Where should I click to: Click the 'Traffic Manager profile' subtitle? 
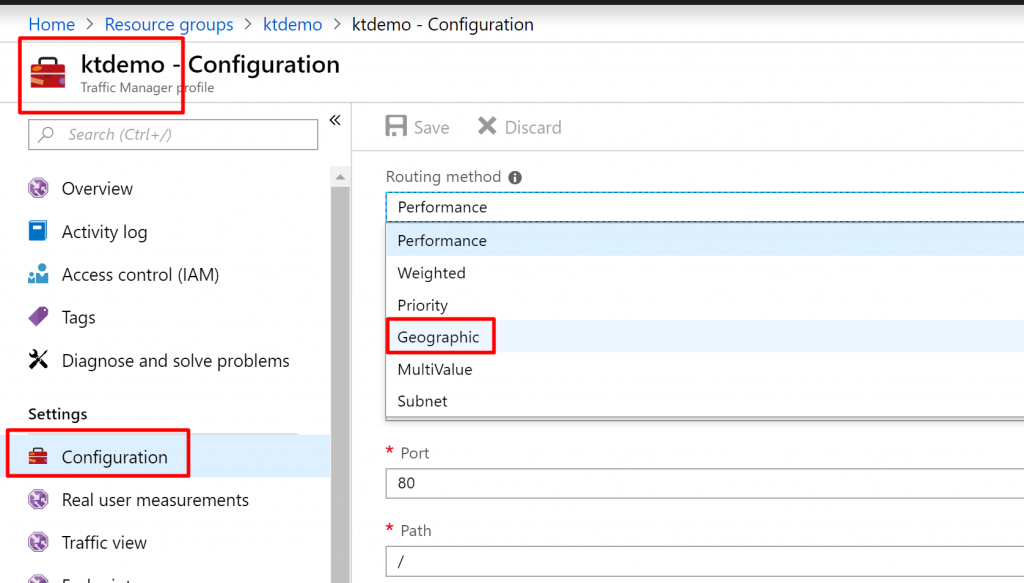click(x=148, y=87)
